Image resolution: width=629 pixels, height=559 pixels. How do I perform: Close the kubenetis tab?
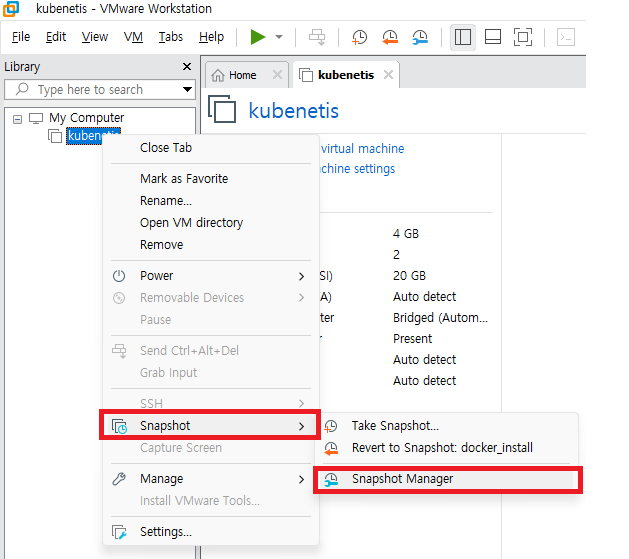pos(388,75)
